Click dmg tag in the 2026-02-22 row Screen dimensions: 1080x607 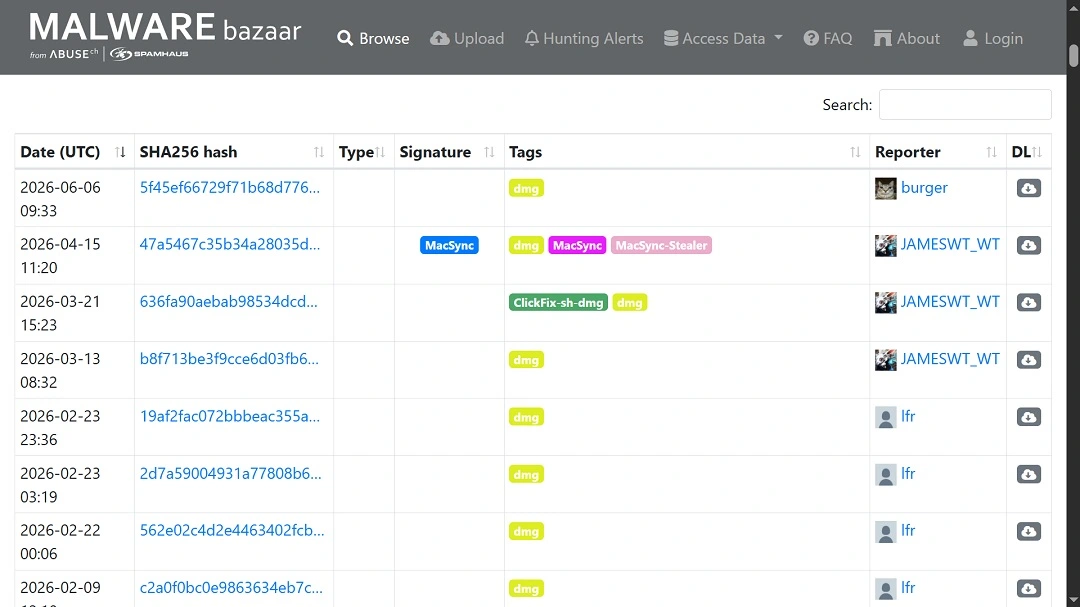(x=526, y=531)
